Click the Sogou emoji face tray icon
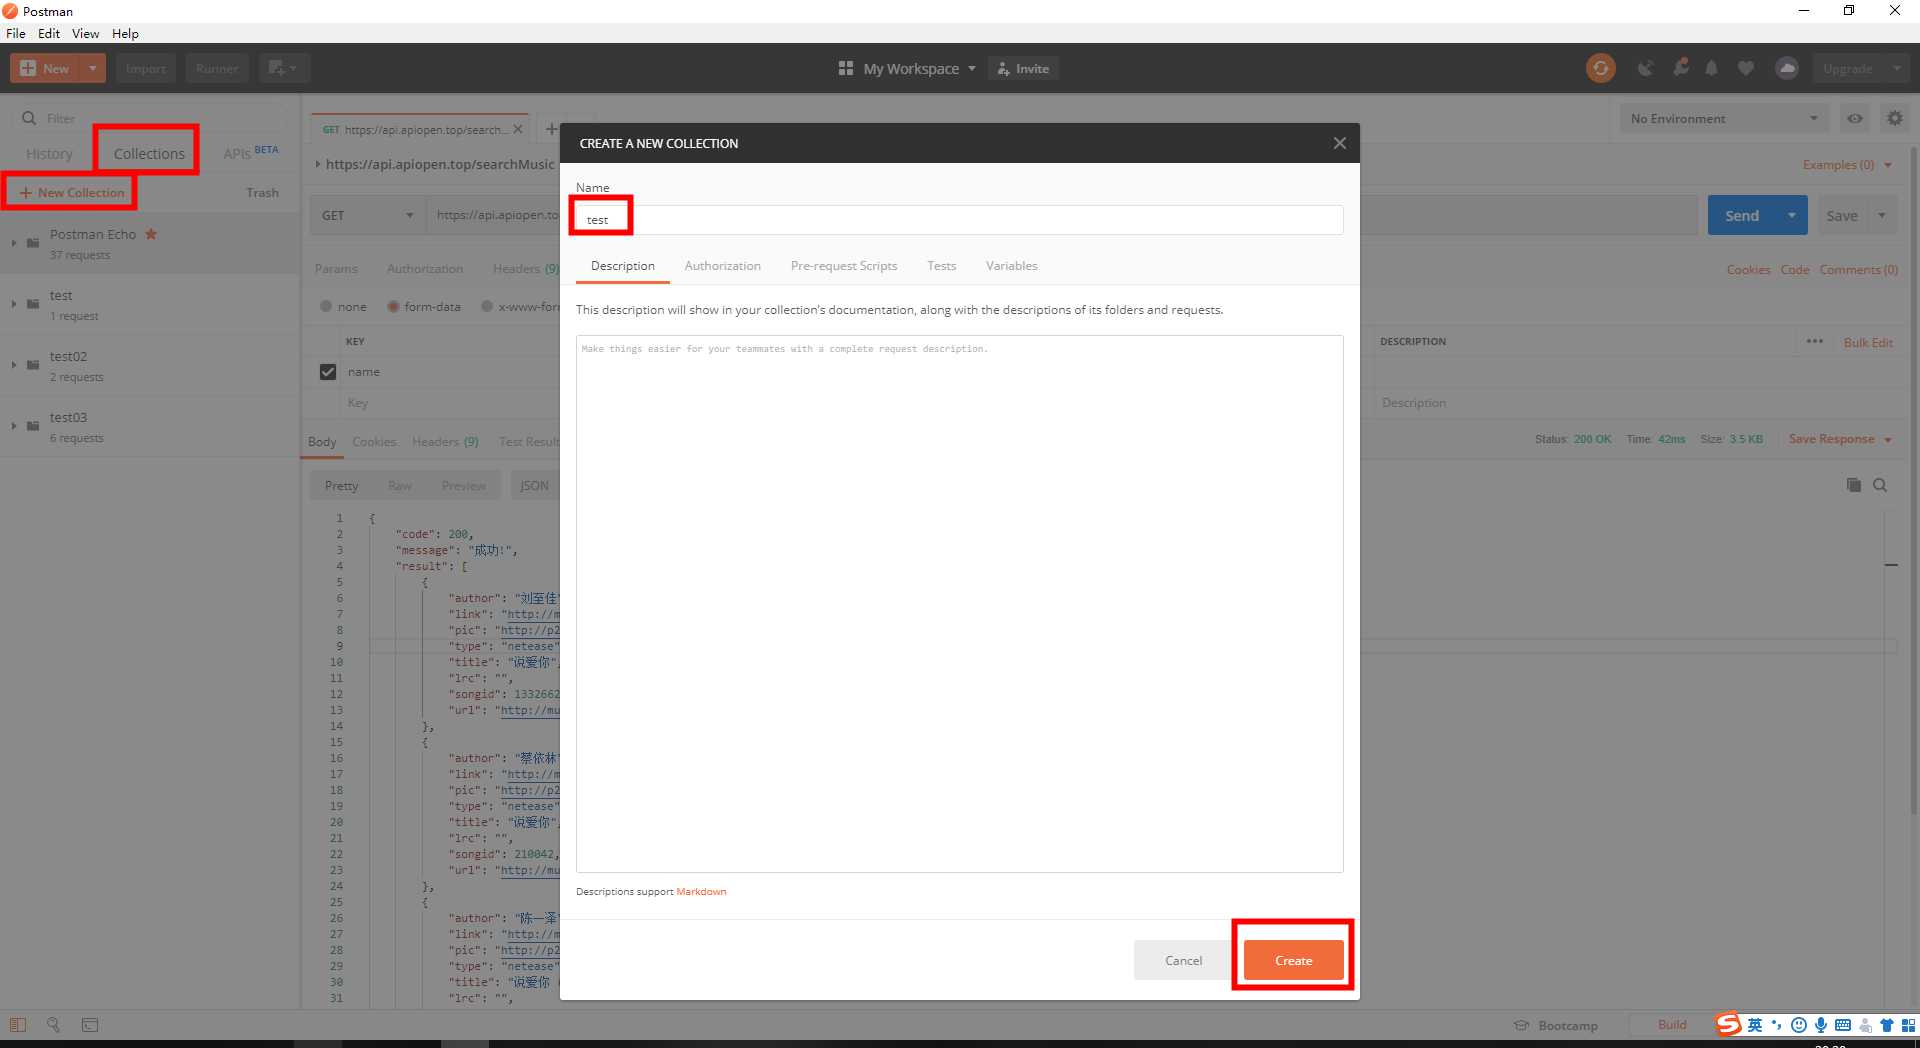The height and width of the screenshot is (1048, 1920). 1799,1024
